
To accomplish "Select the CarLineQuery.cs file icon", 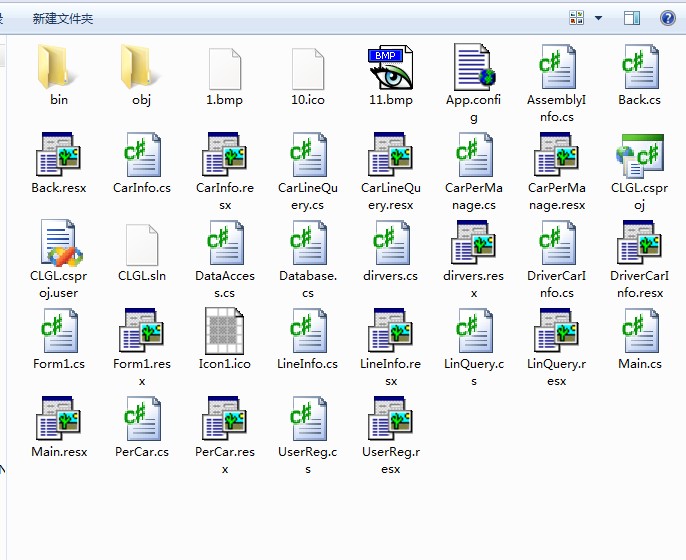I will (x=308, y=155).
